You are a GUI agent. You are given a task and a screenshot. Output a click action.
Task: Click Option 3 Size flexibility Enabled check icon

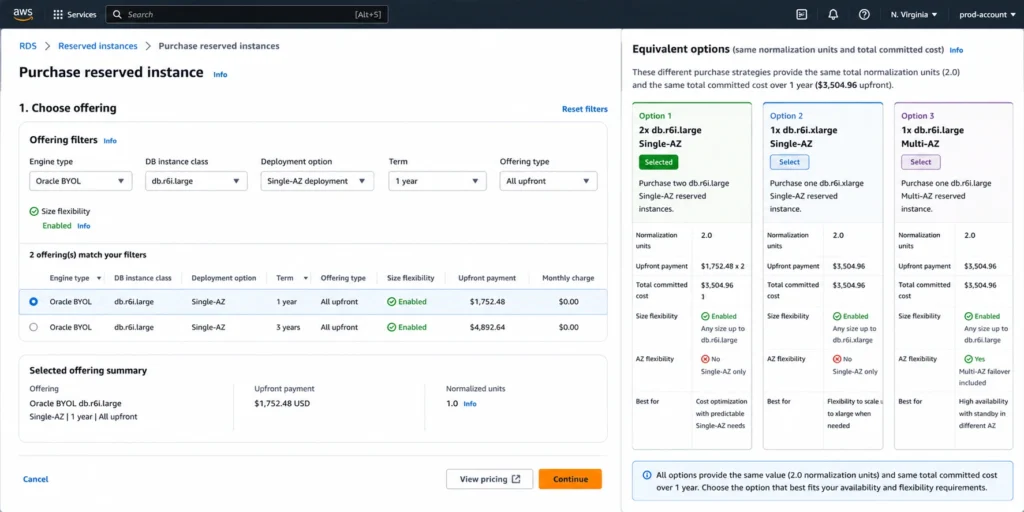[x=968, y=316]
